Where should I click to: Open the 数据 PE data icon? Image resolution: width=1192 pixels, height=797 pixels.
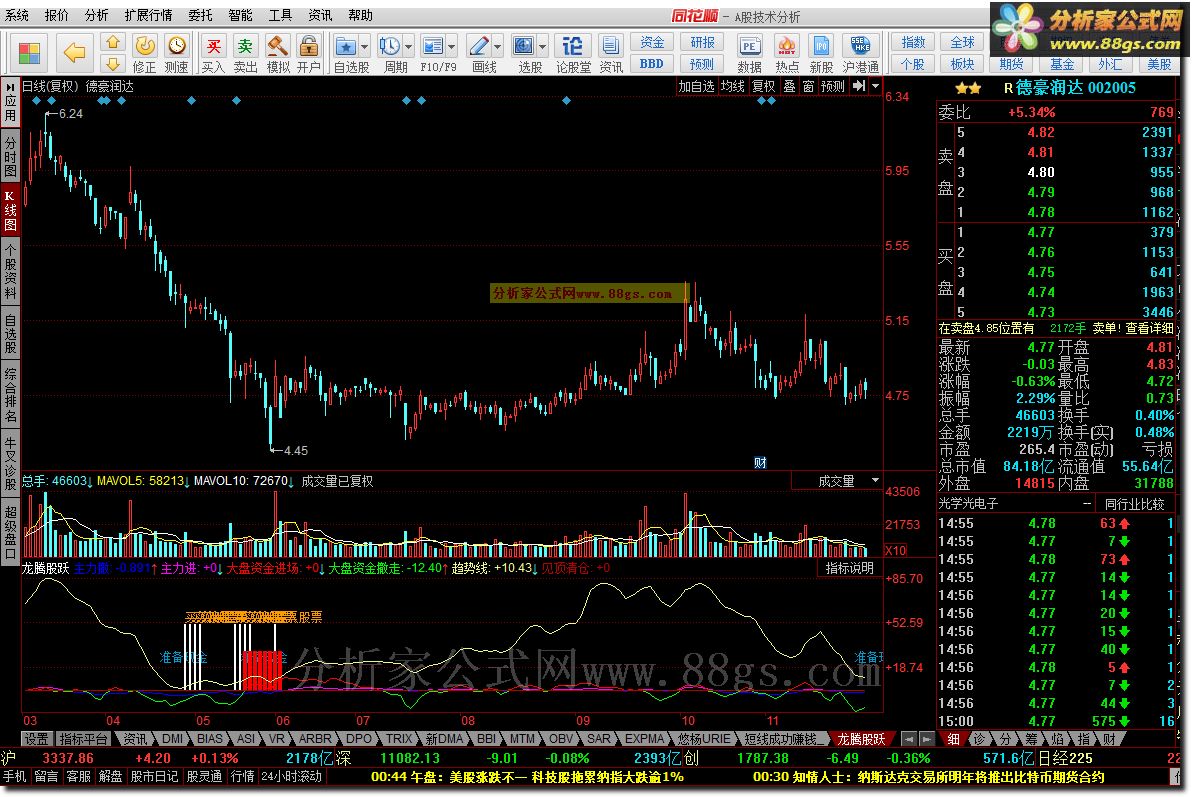[x=750, y=53]
